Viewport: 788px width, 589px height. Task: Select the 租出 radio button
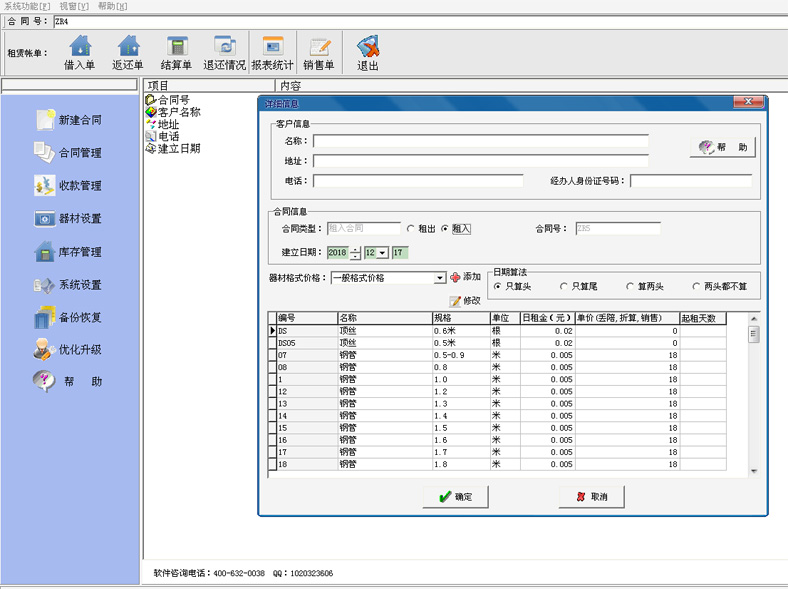point(411,229)
